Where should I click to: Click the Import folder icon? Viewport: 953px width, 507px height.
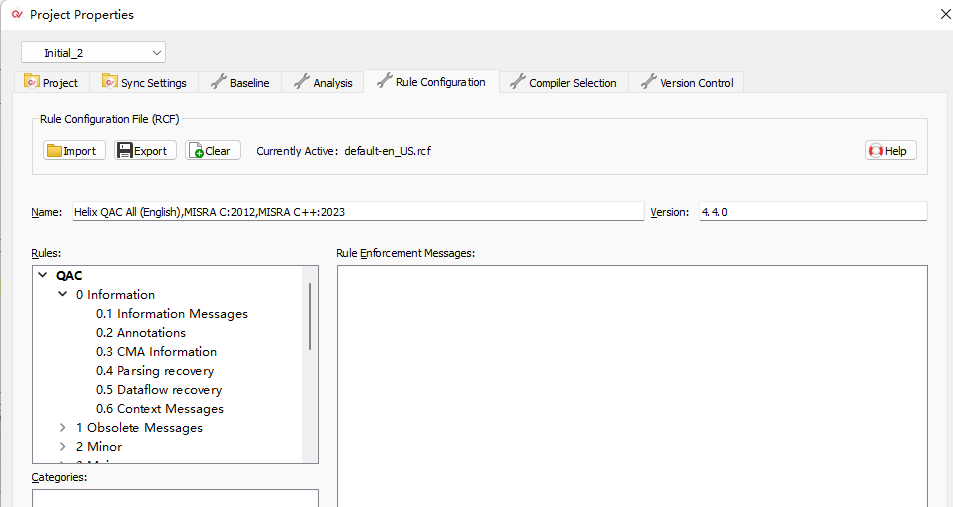pos(54,151)
